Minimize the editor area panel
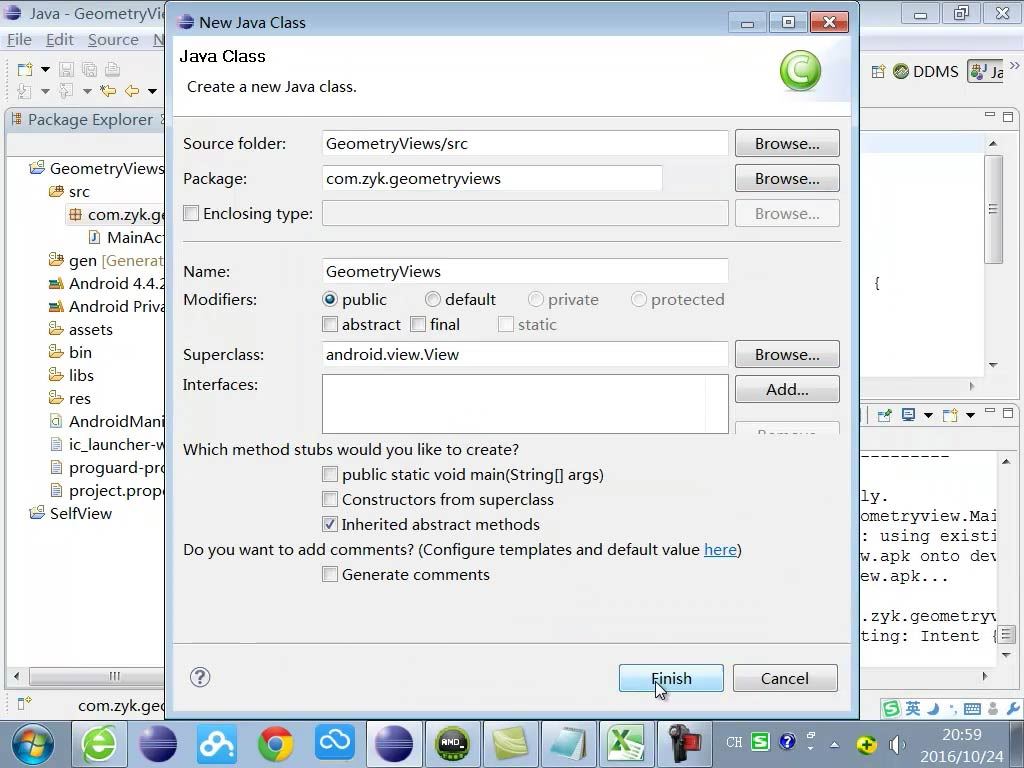The image size is (1024, 768). [989, 115]
